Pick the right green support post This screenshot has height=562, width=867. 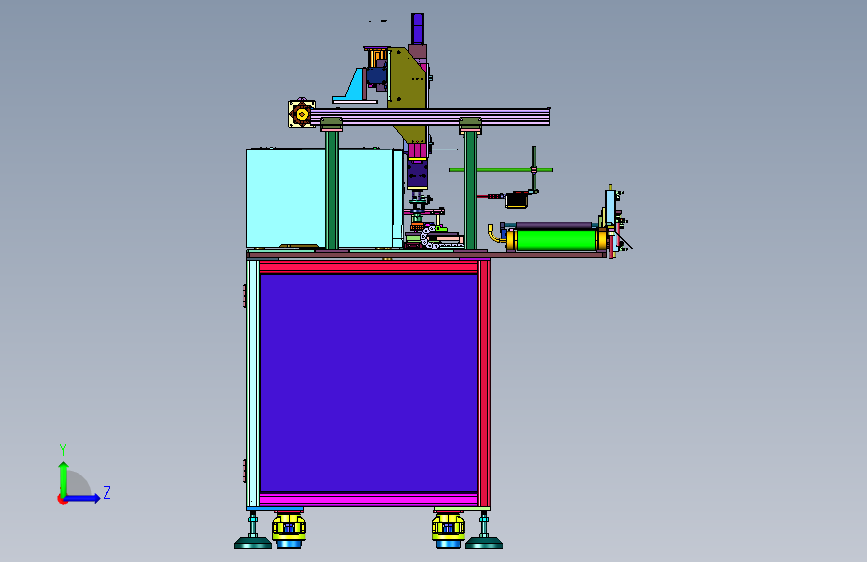click(471, 190)
